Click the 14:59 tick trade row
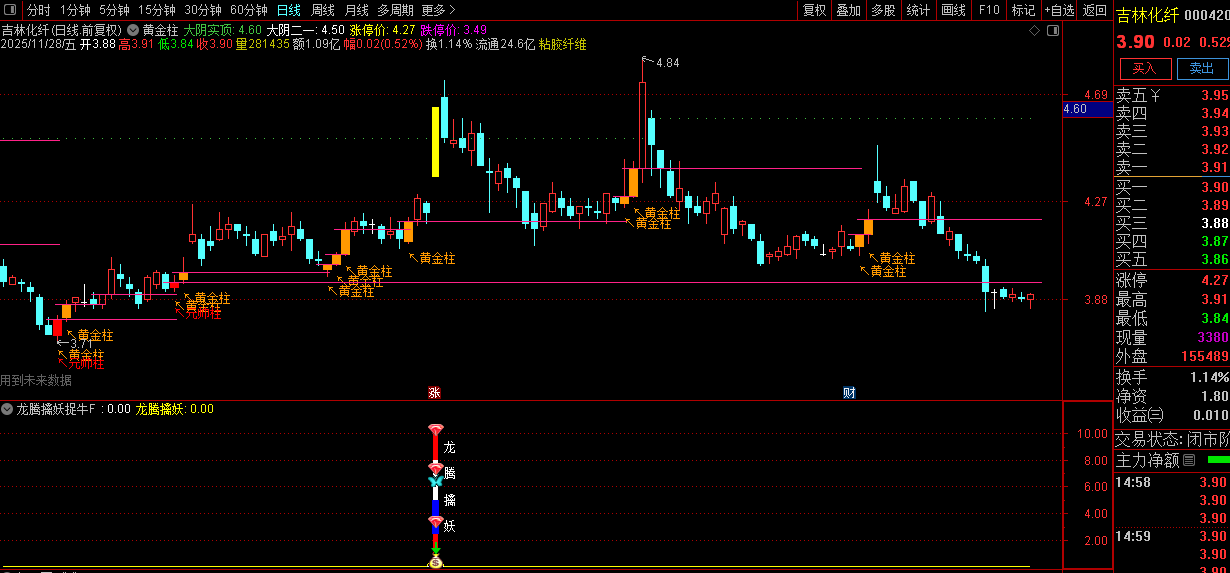Image resolution: width=1230 pixels, height=573 pixels. [x=1172, y=537]
